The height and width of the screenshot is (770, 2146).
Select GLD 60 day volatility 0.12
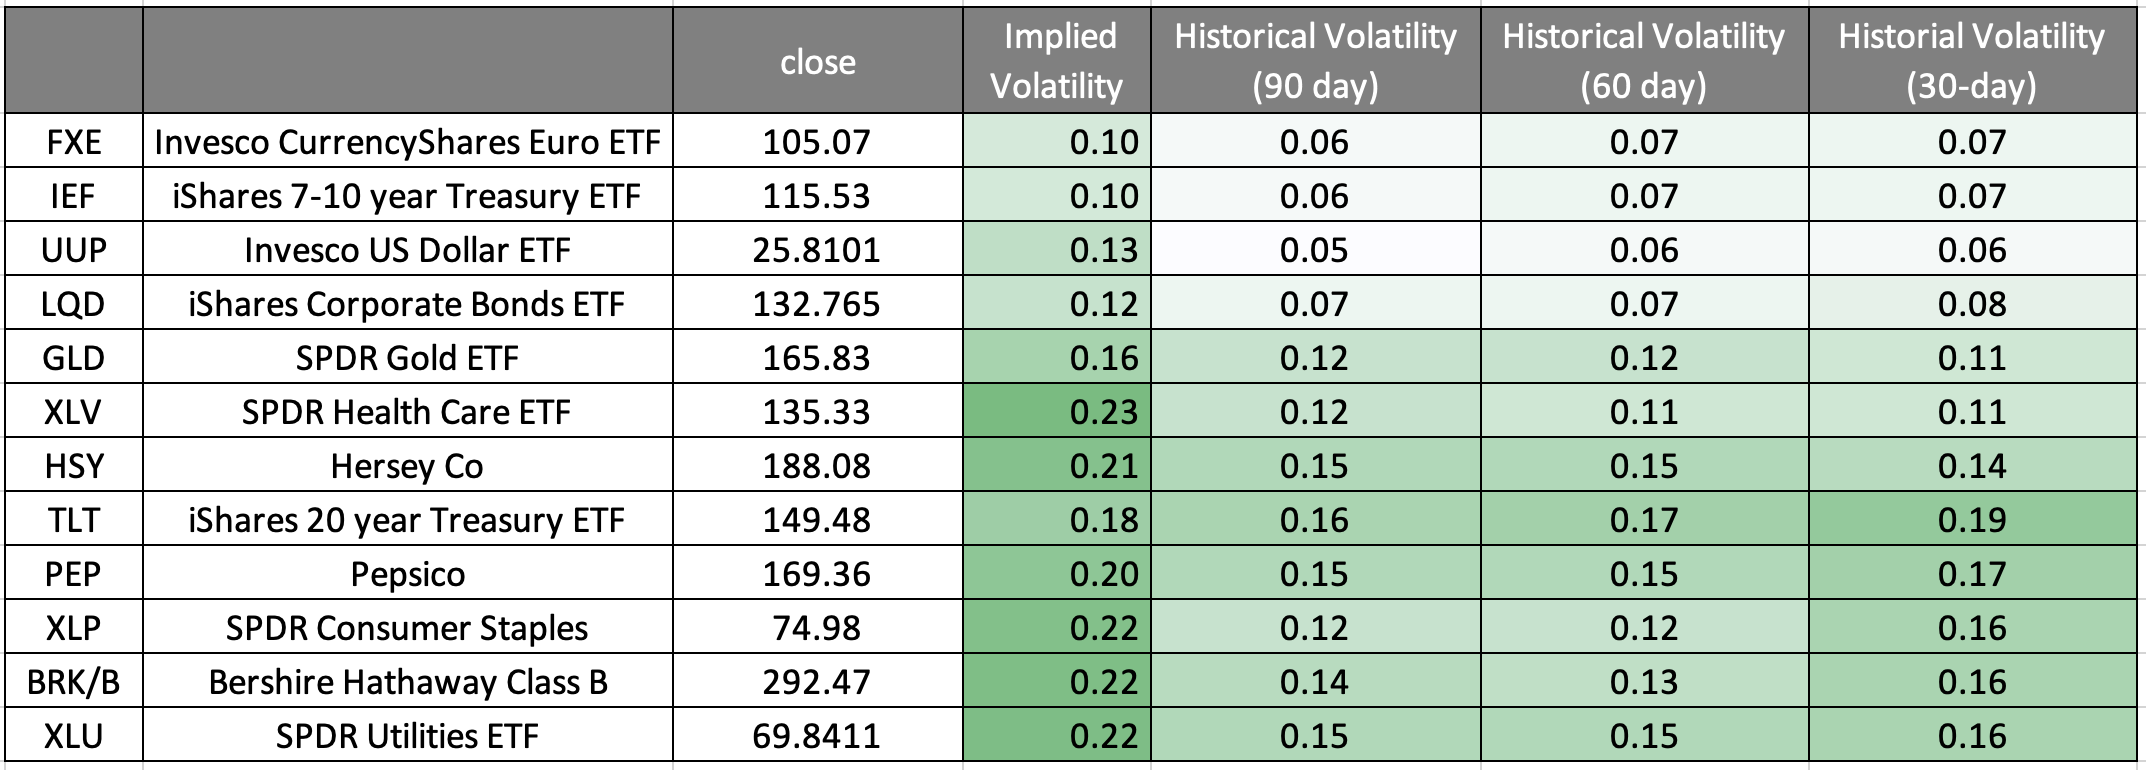coord(1644,358)
